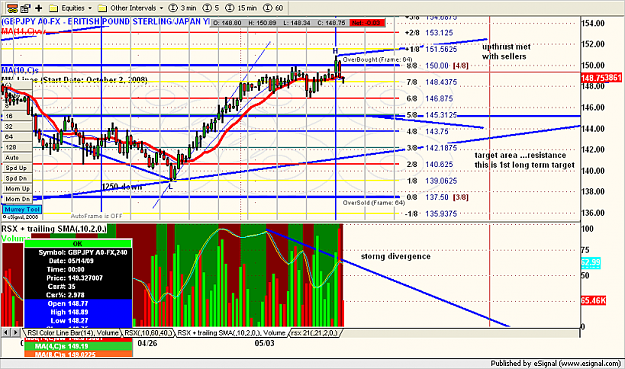Click the right tab scroll arrow
625x369 pixels.
pos(16,332)
